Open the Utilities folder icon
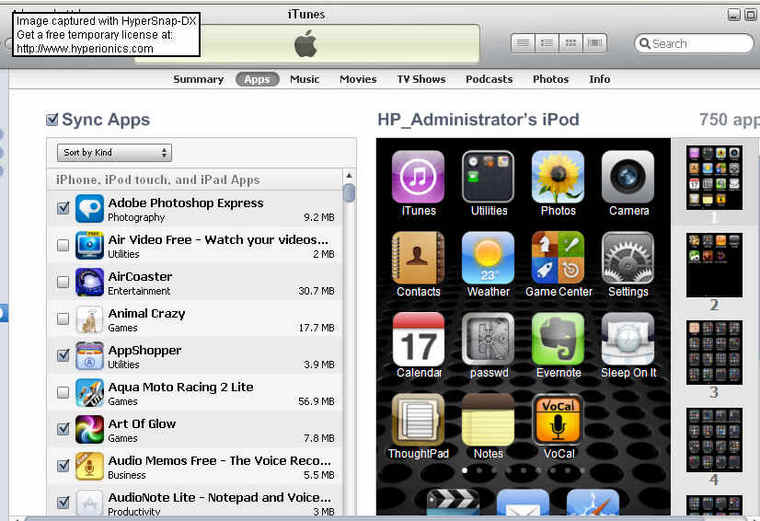 (488, 177)
